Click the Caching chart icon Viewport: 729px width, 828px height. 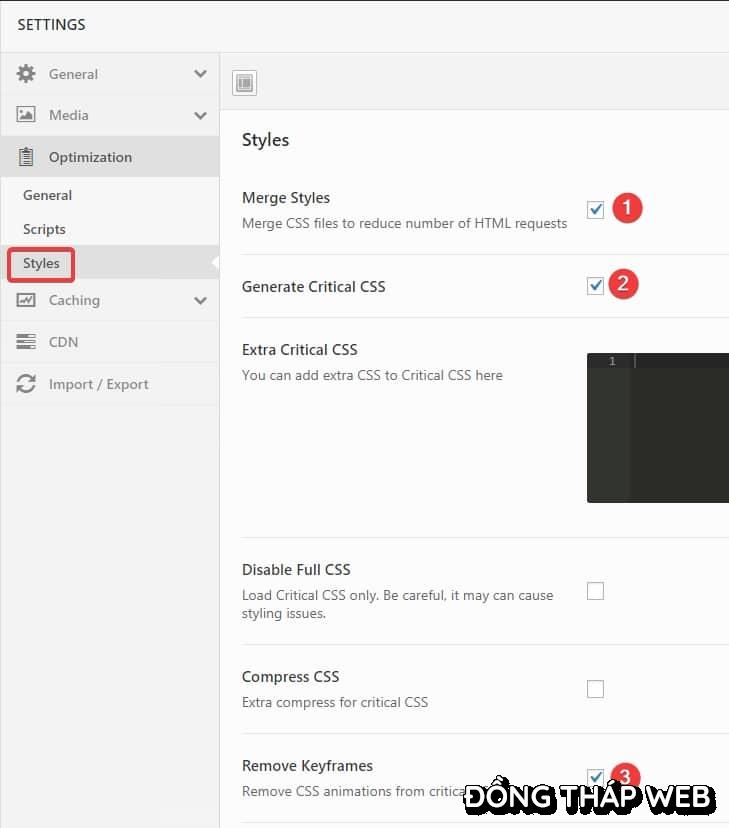tap(26, 300)
